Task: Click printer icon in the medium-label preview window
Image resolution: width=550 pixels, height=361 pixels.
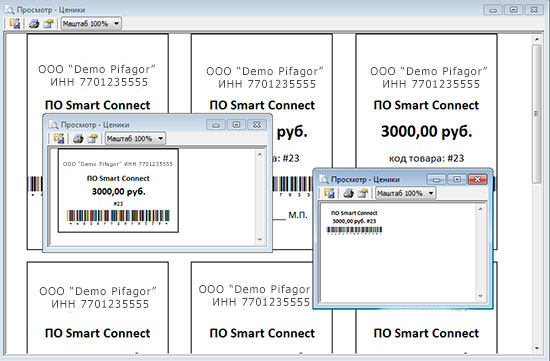Action: [x=78, y=139]
